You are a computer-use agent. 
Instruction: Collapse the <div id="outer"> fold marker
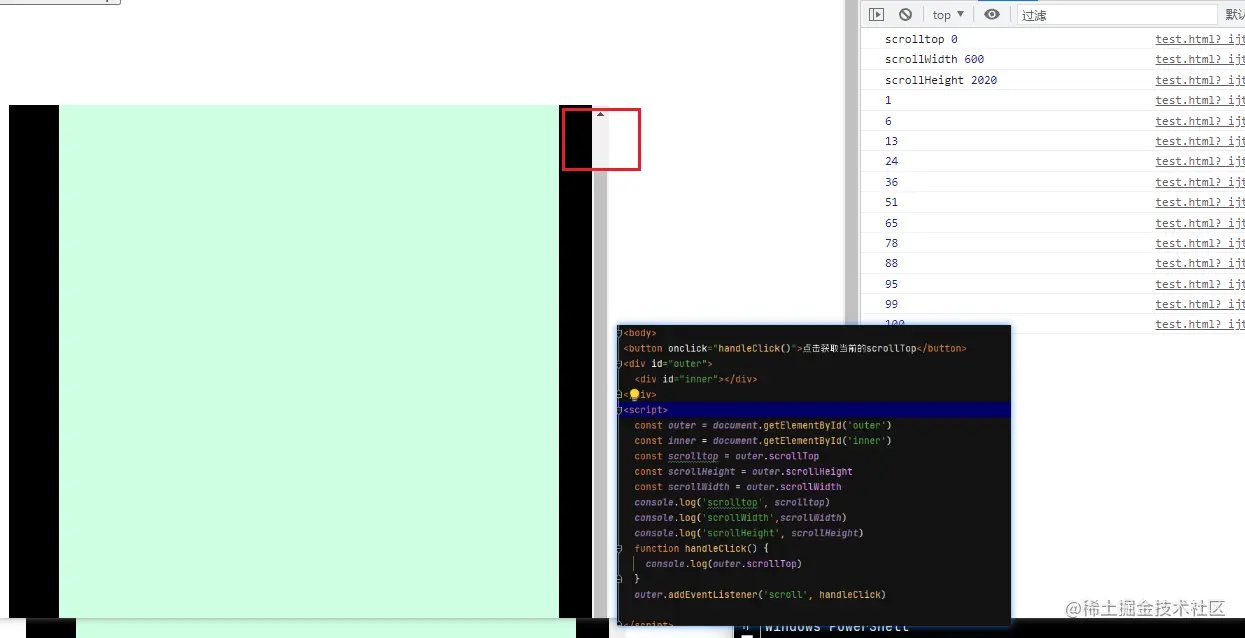click(620, 364)
